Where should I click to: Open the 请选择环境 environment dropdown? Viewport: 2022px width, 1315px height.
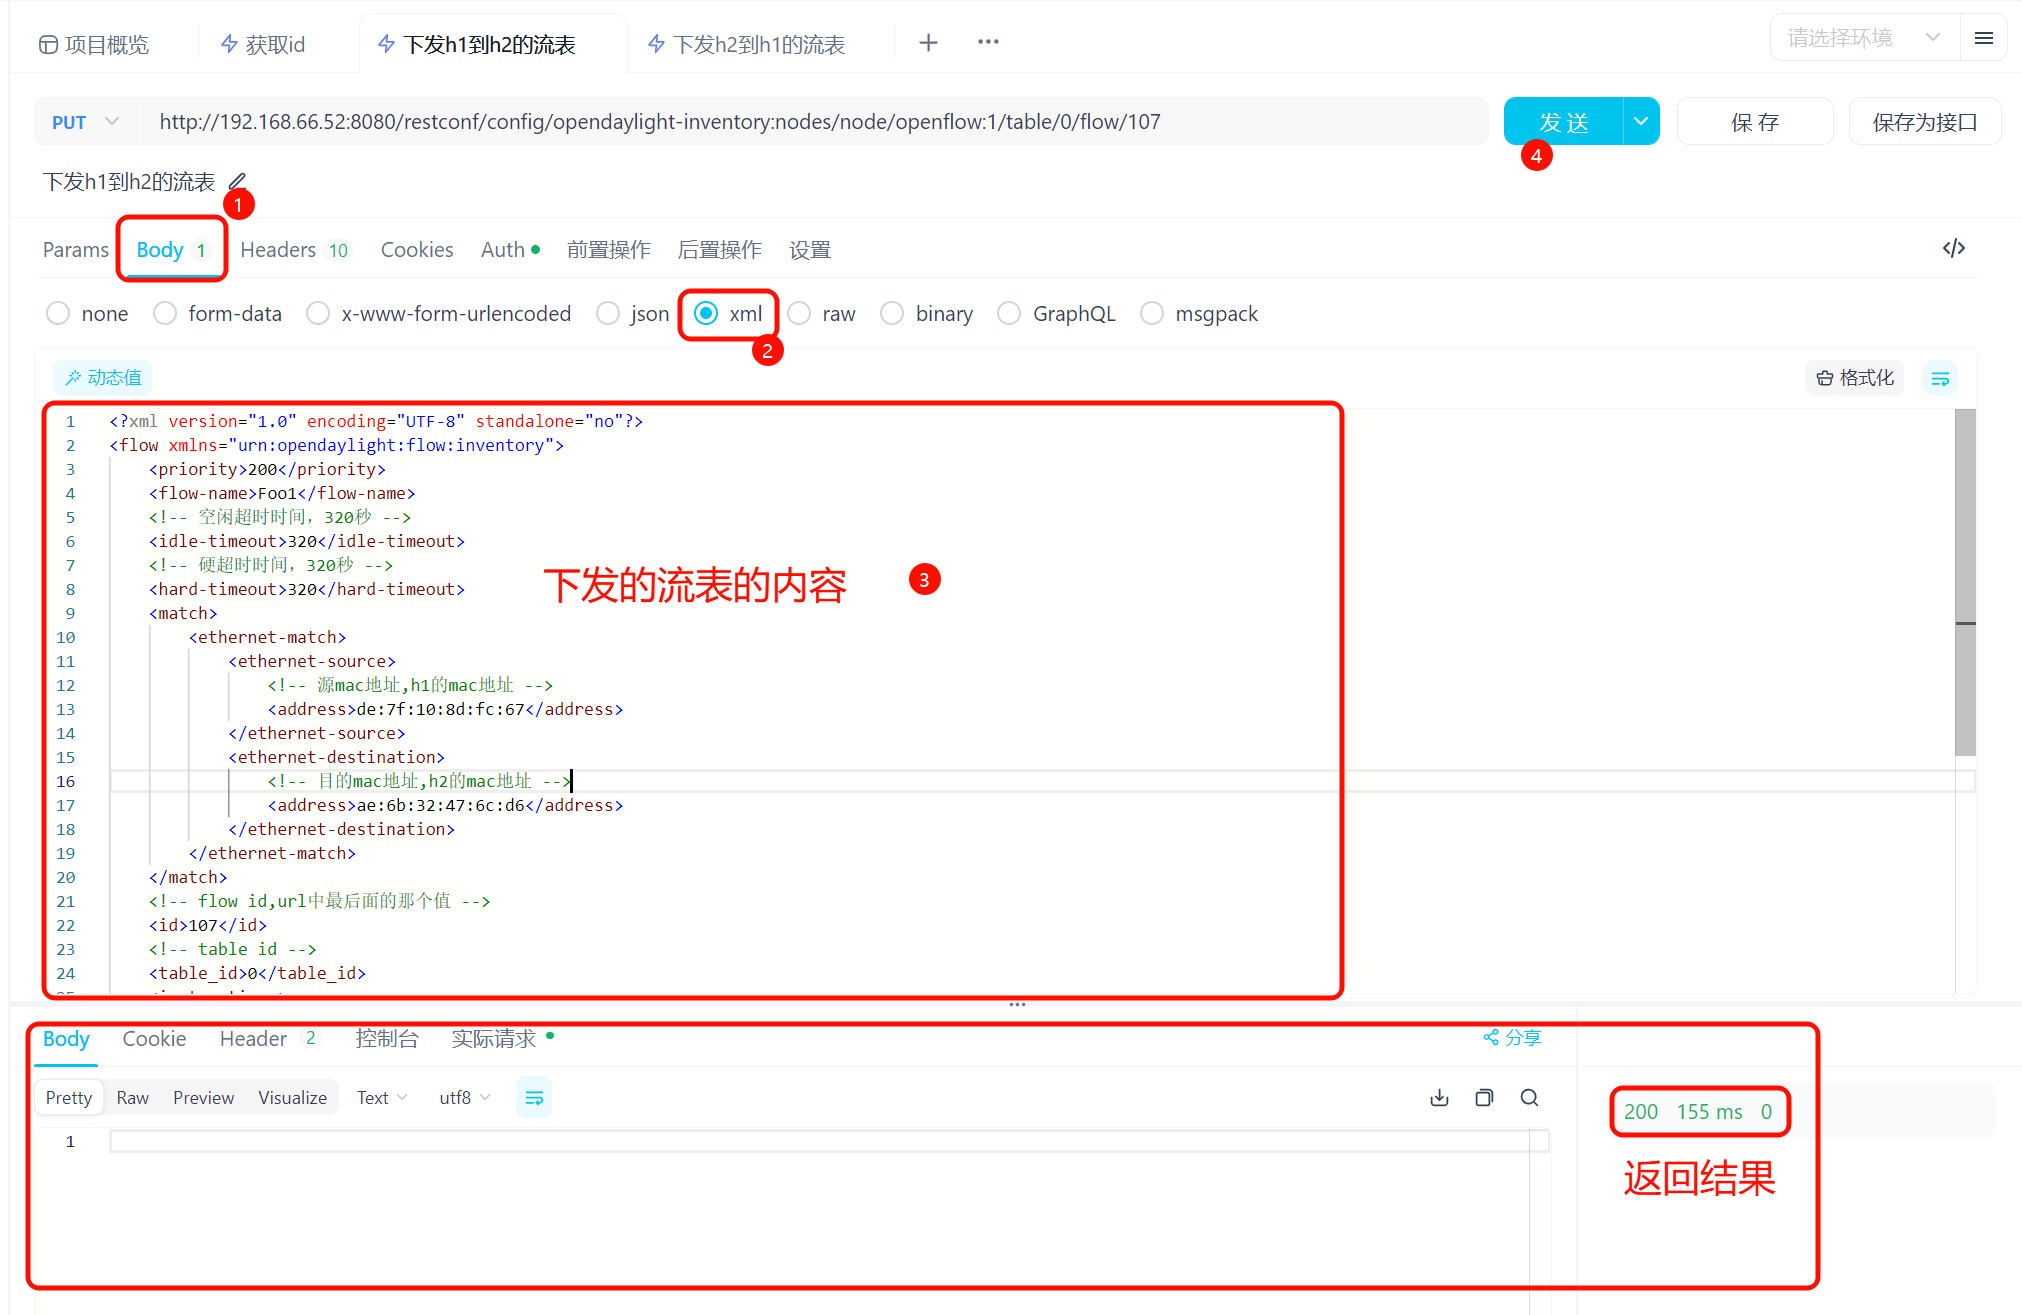tap(1863, 38)
